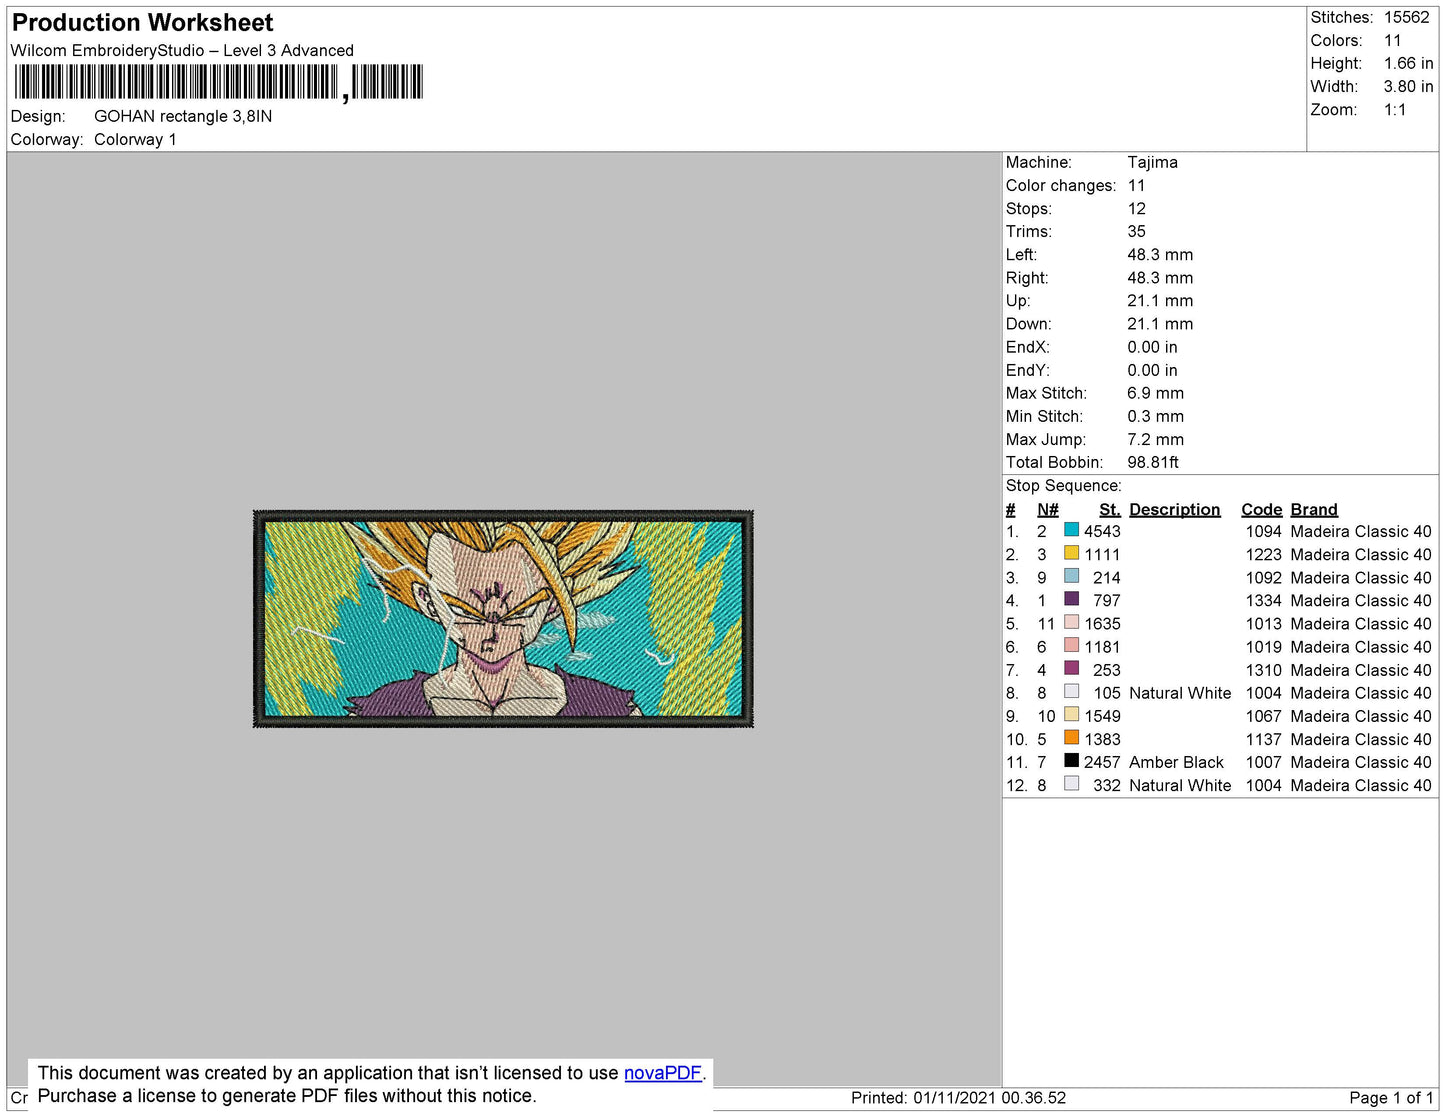Select the cream swatch for code 1067
The height and width of the screenshot is (1117, 1445).
pos(1071,716)
